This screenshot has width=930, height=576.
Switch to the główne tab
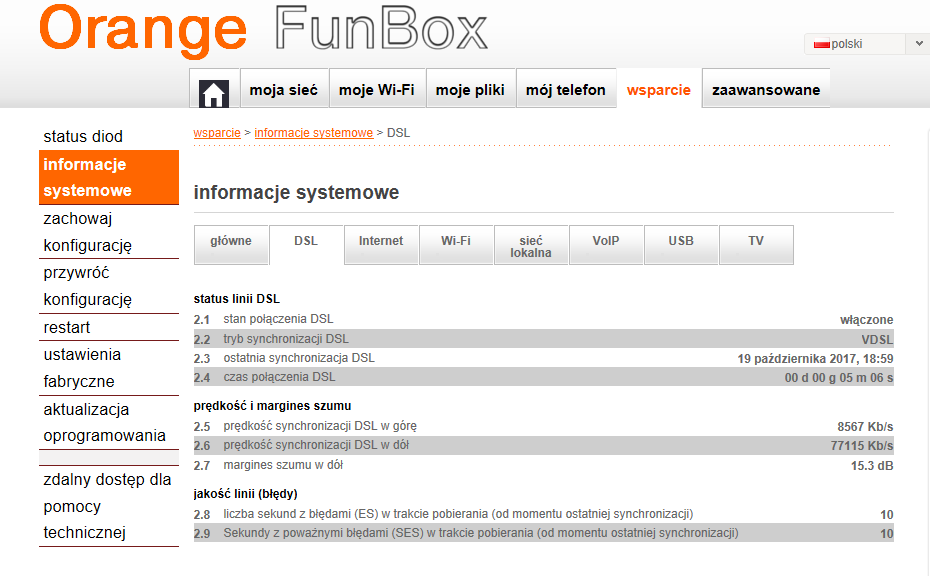coord(231,244)
